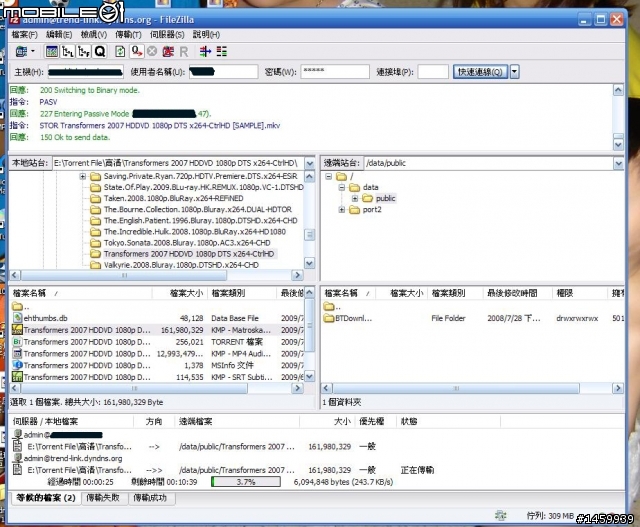This screenshot has width=640, height=527.
Task: Toggle the remote directory tree display
Action: pyautogui.click(x=84, y=51)
